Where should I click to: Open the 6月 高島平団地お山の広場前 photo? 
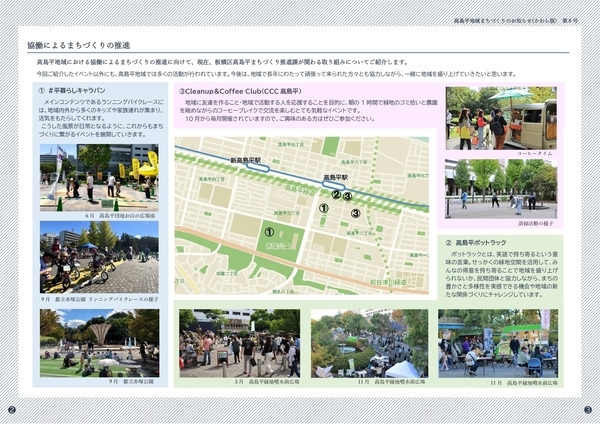[99, 176]
